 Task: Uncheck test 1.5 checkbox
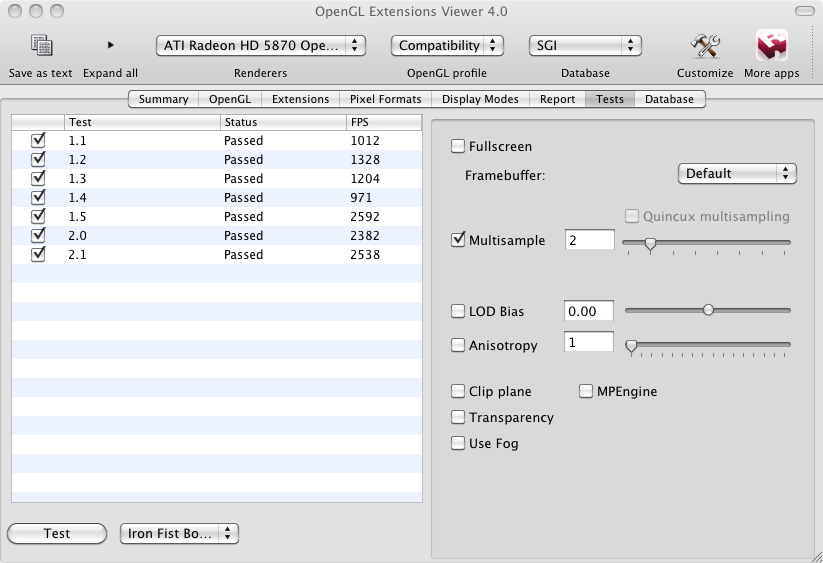click(38, 216)
